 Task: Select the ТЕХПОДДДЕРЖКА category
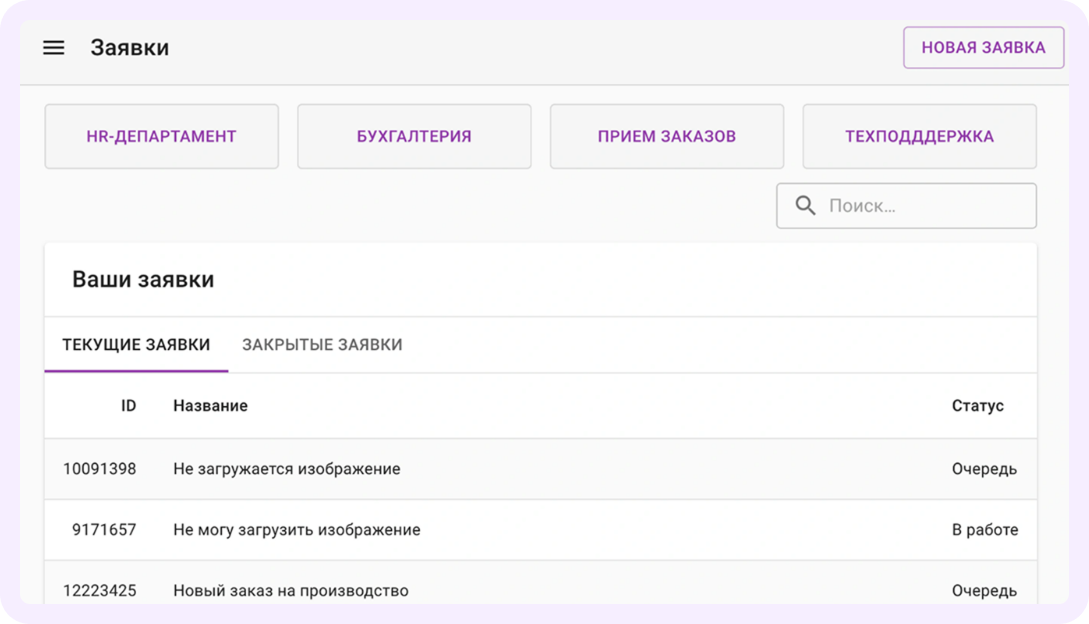[x=919, y=136]
